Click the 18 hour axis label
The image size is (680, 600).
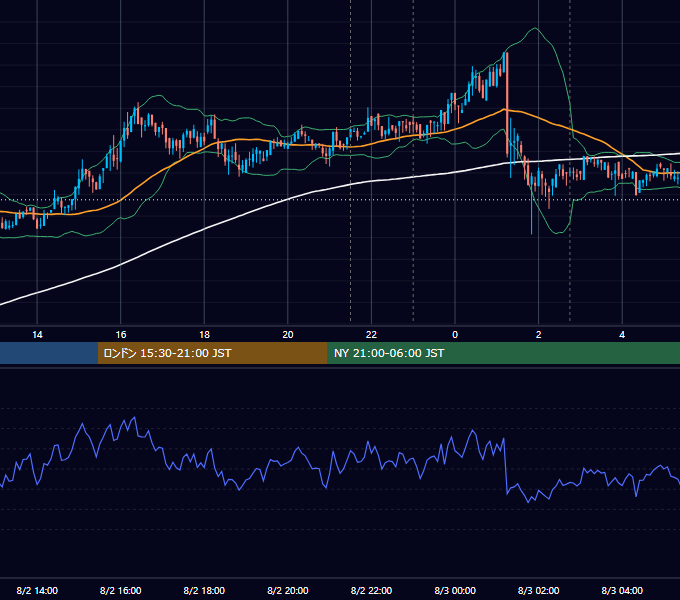click(x=204, y=335)
